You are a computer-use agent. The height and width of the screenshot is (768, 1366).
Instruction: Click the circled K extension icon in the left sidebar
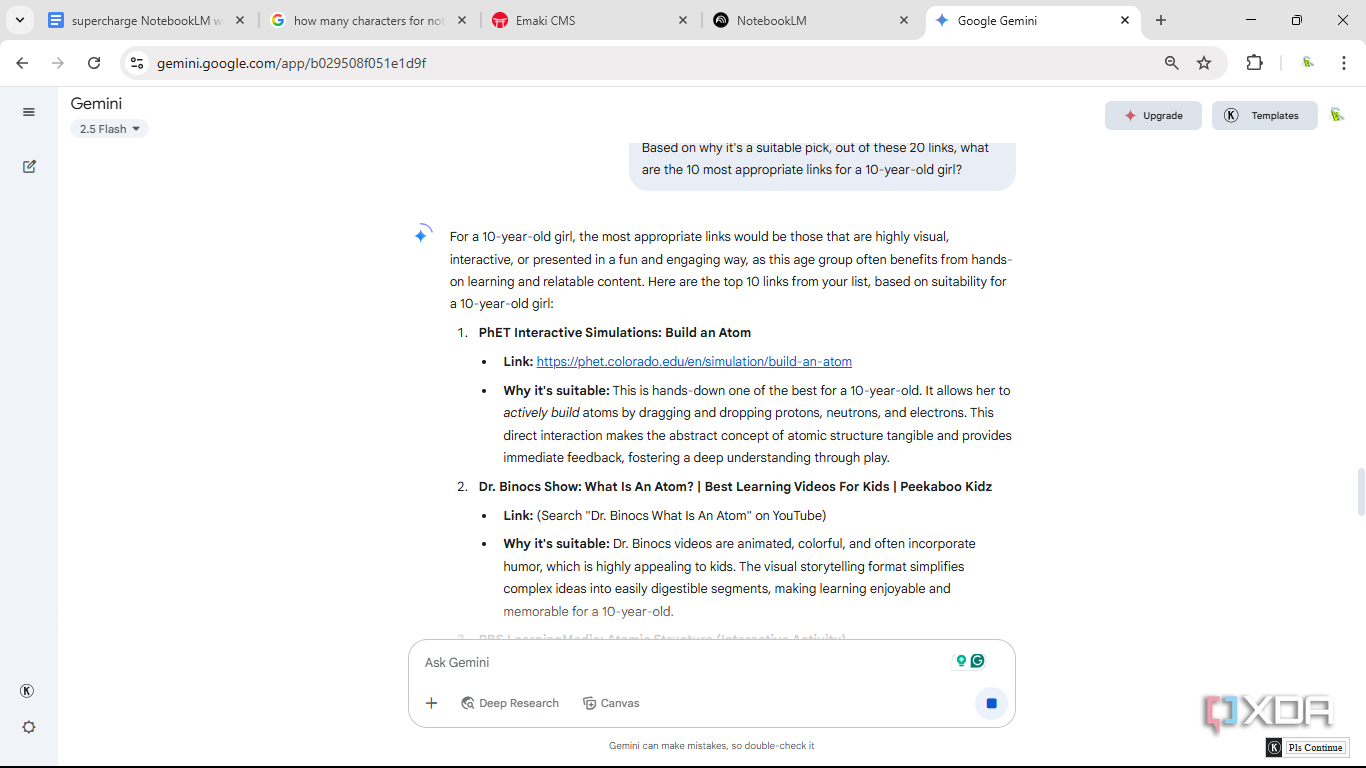click(x=28, y=691)
